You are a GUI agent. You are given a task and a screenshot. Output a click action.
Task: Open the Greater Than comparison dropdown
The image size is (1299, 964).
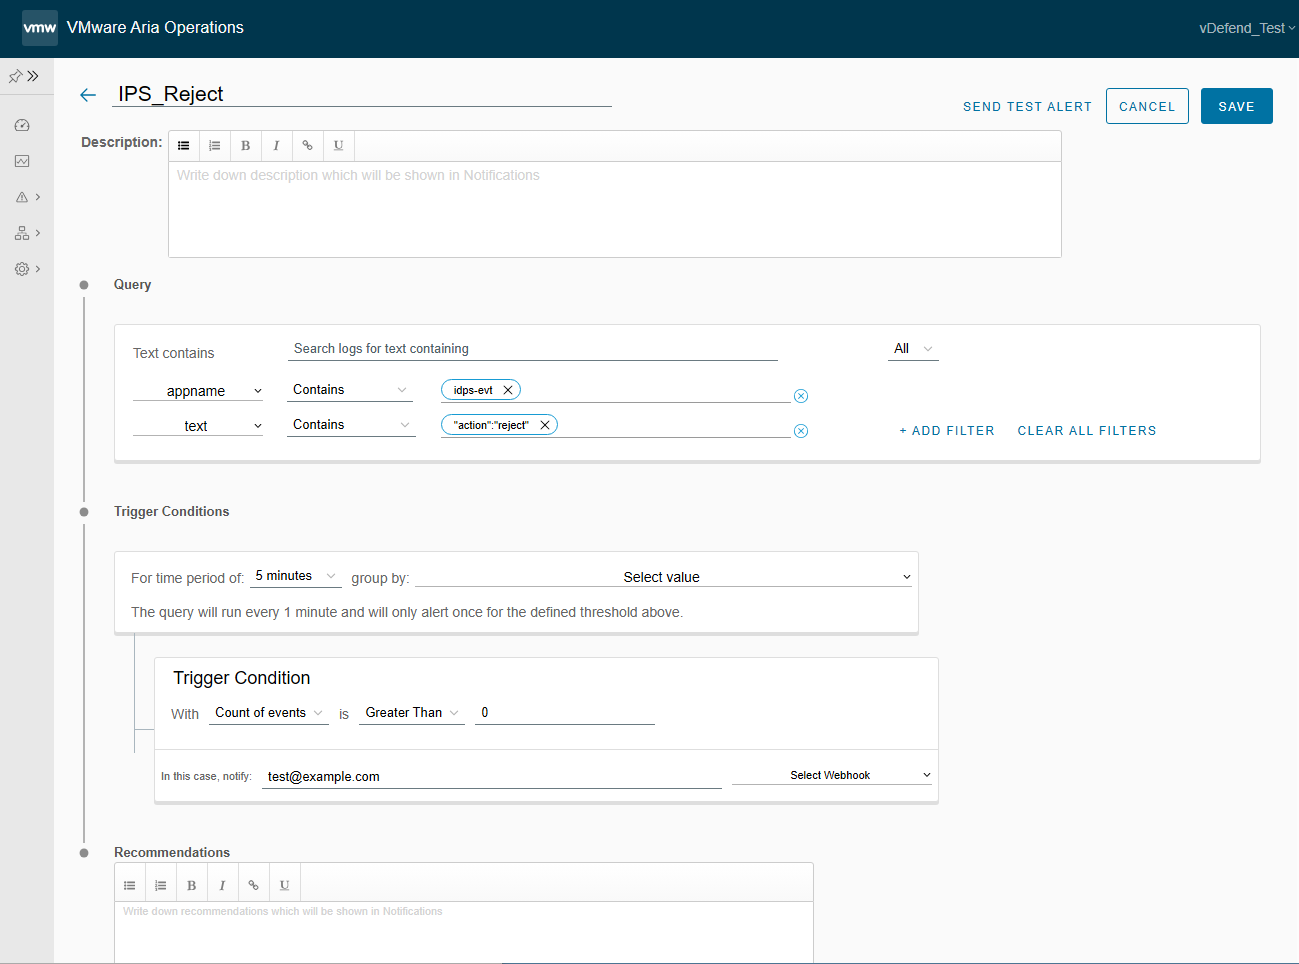(412, 713)
